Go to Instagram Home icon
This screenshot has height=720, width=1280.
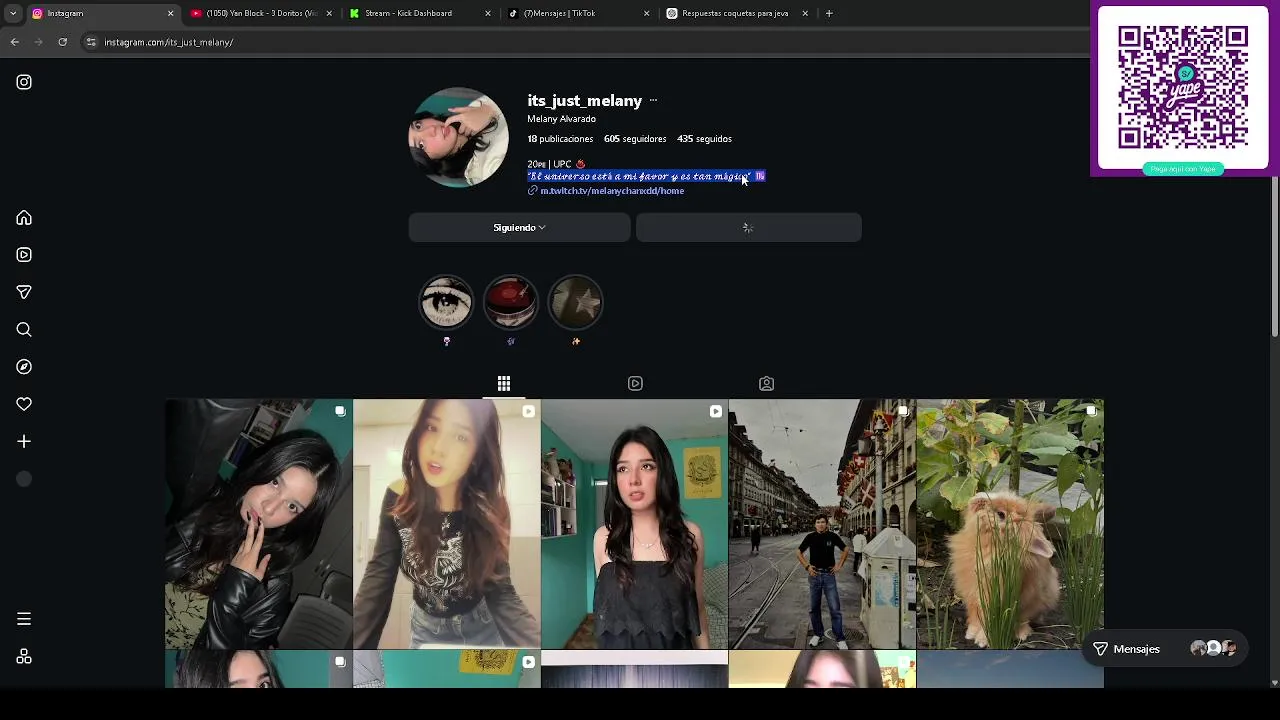[24, 218]
